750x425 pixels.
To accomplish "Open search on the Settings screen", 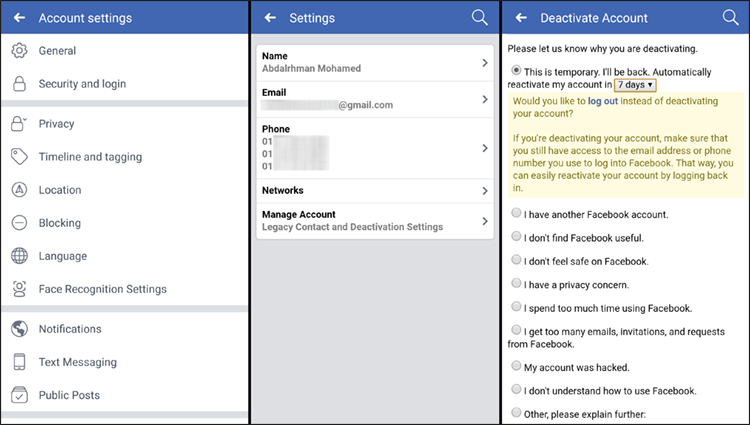I will click(x=479, y=18).
